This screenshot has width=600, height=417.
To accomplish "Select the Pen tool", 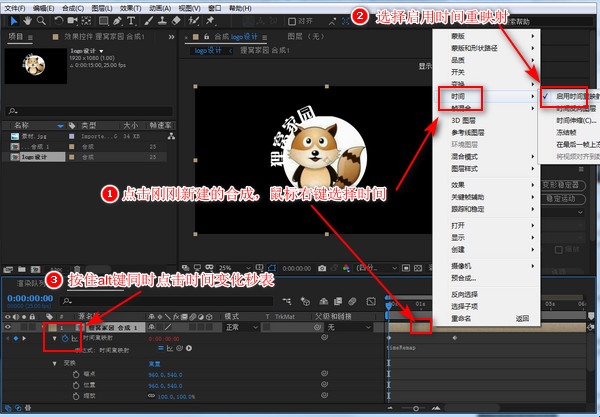I will pos(117,21).
